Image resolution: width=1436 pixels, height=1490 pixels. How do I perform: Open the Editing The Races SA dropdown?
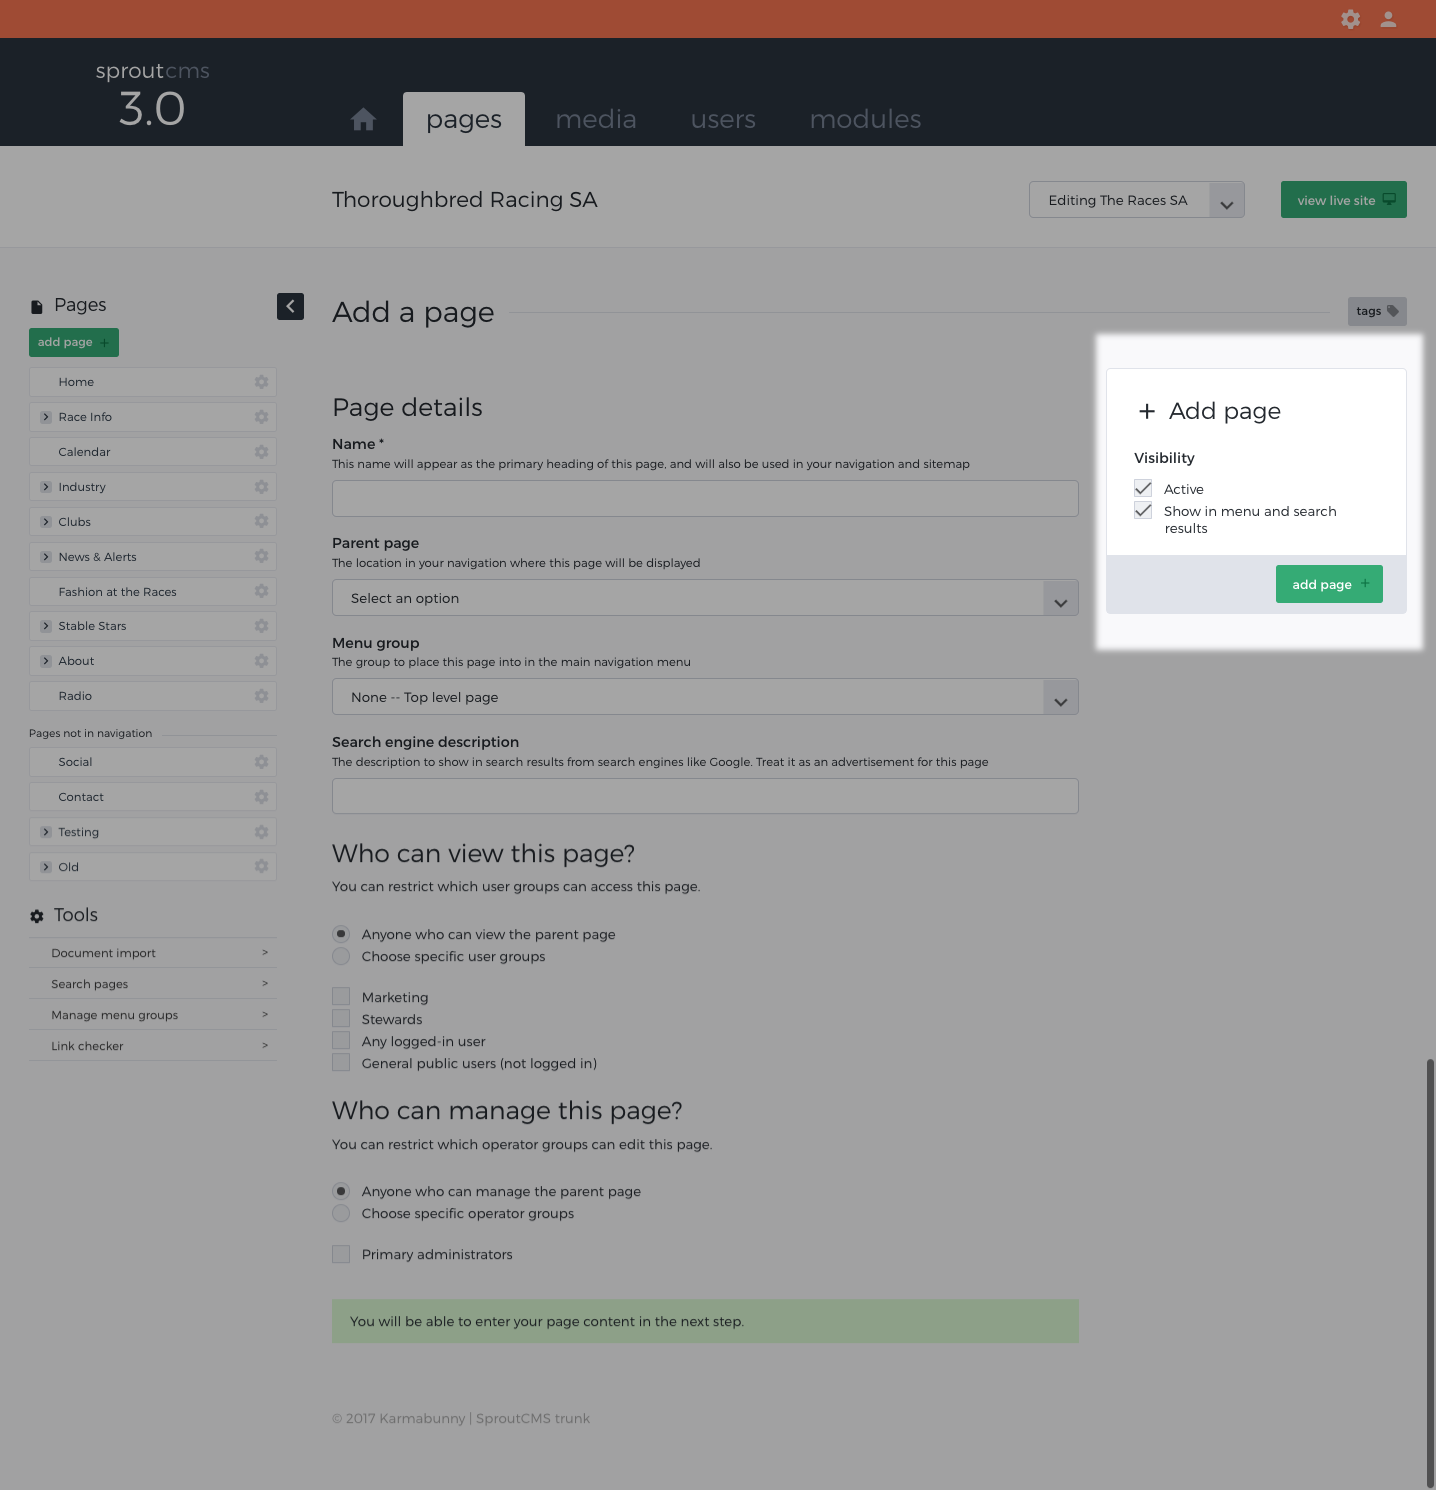[x=1137, y=200]
